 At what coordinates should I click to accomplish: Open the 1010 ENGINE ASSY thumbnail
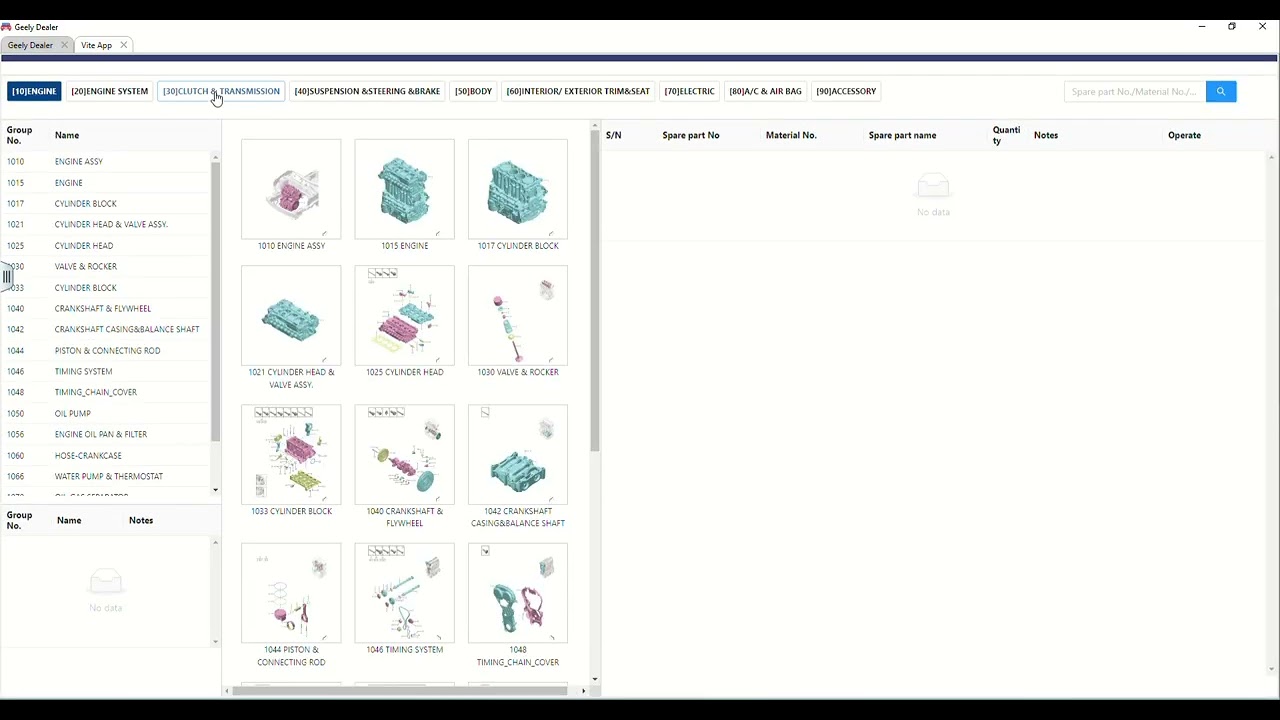291,189
